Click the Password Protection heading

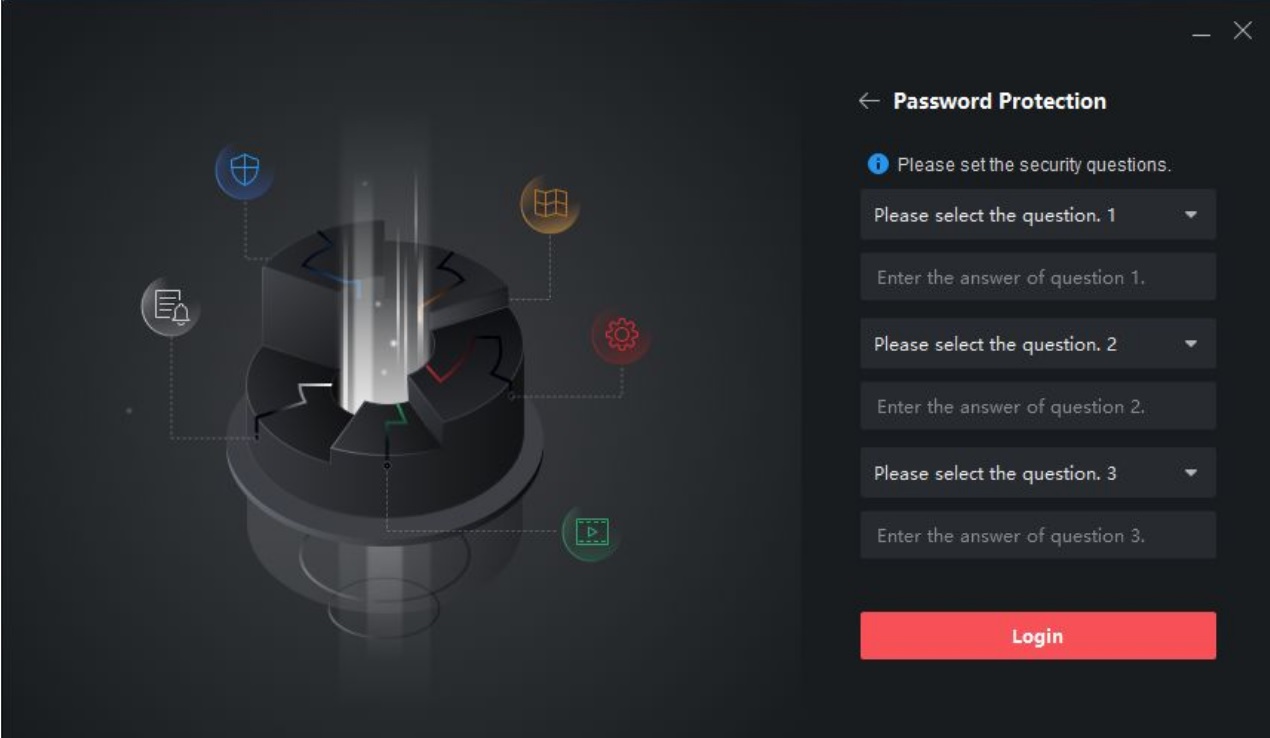[x=999, y=101]
